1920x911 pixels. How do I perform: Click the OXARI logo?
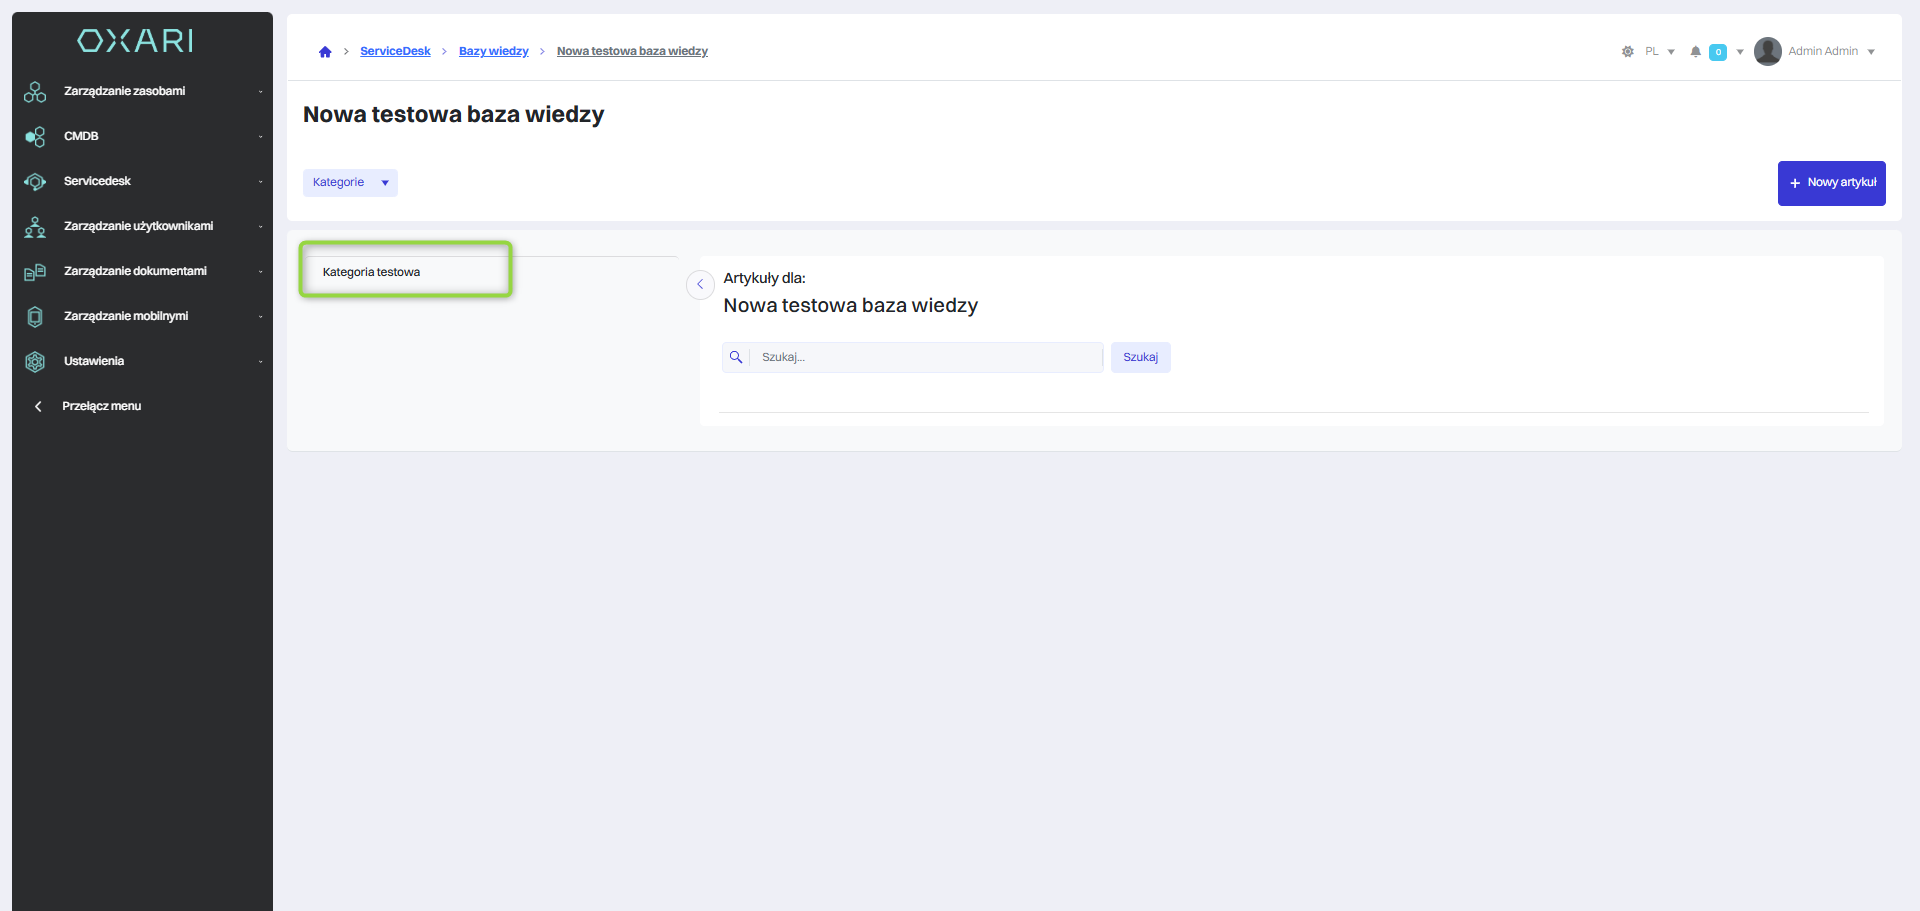(136, 40)
